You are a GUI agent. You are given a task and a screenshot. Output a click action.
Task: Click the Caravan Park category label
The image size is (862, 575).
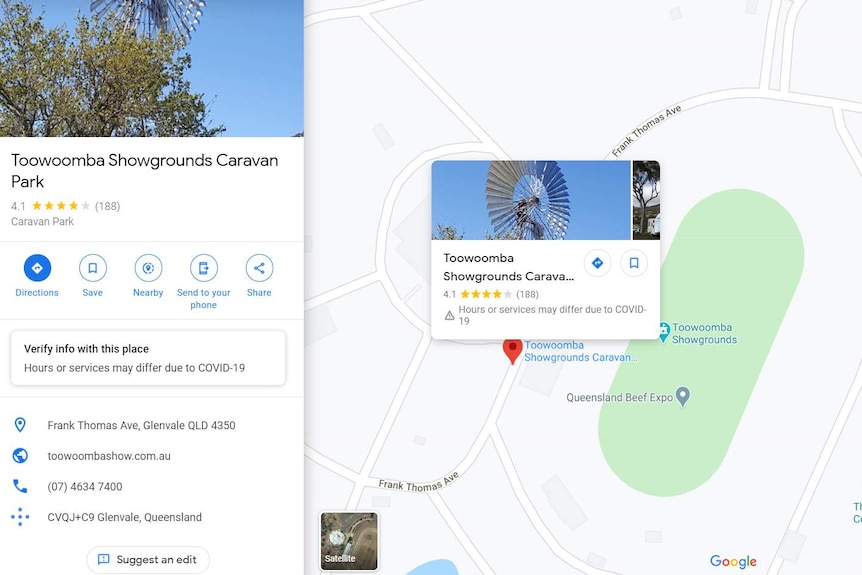pyautogui.click(x=42, y=222)
